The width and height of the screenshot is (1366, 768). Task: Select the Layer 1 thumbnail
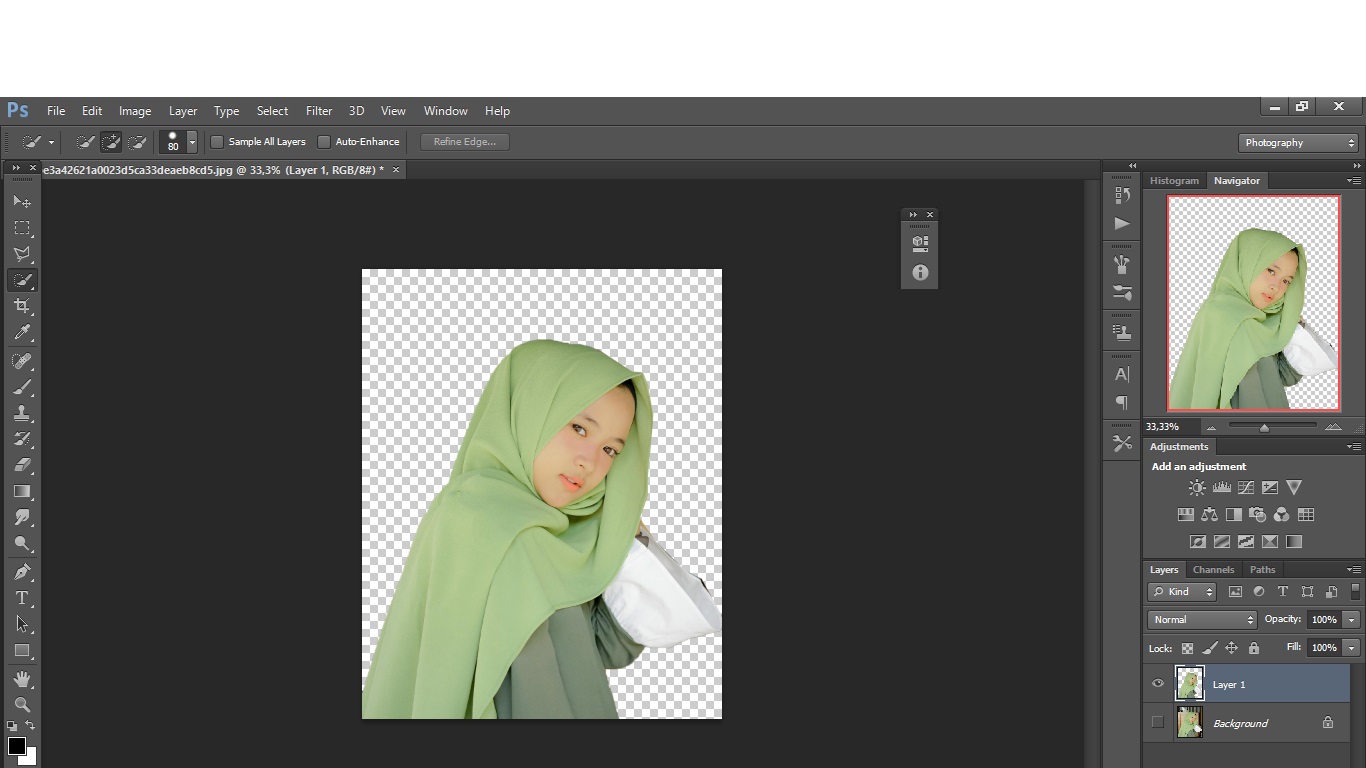point(1190,684)
